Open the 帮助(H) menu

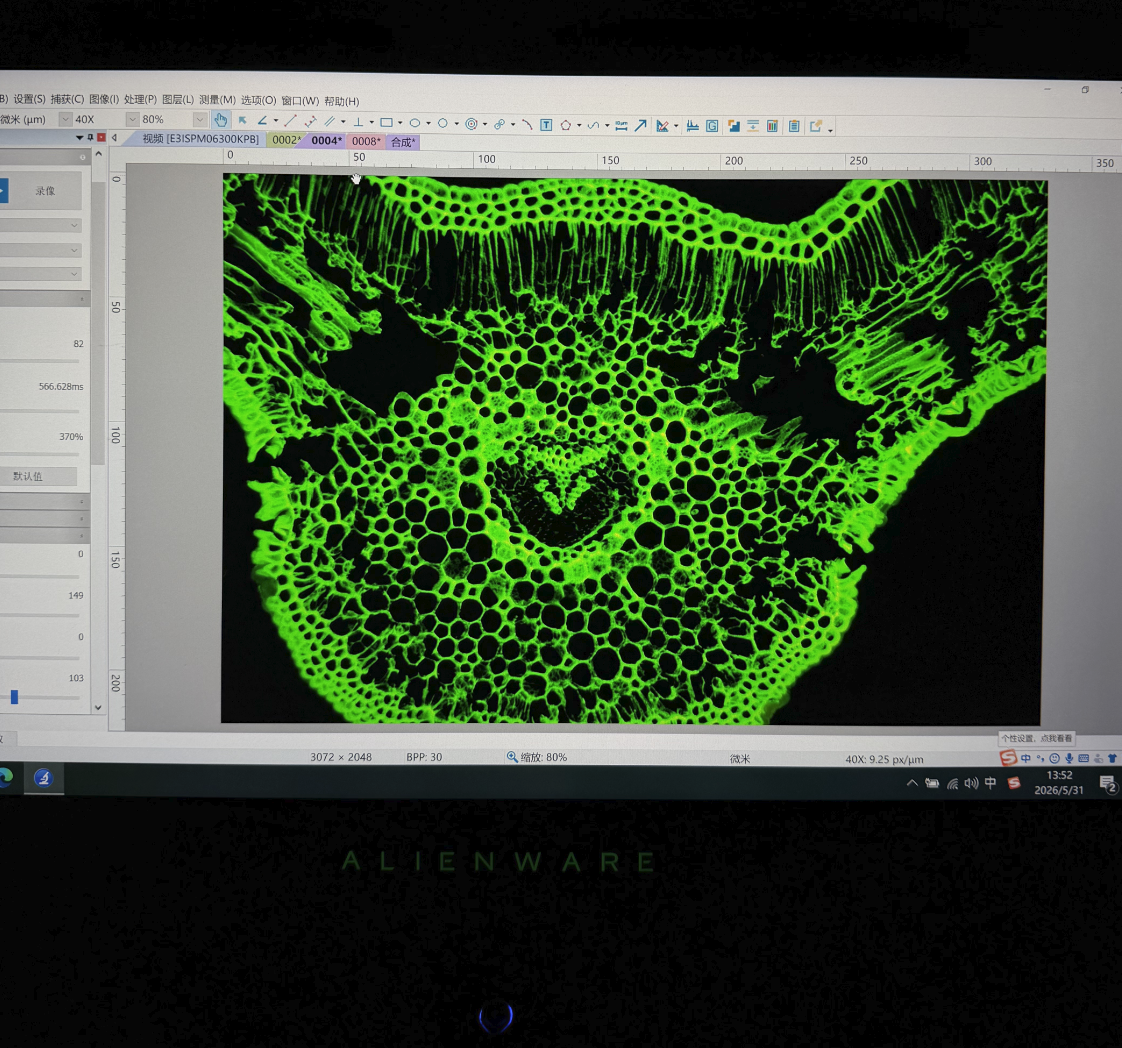[x=342, y=101]
